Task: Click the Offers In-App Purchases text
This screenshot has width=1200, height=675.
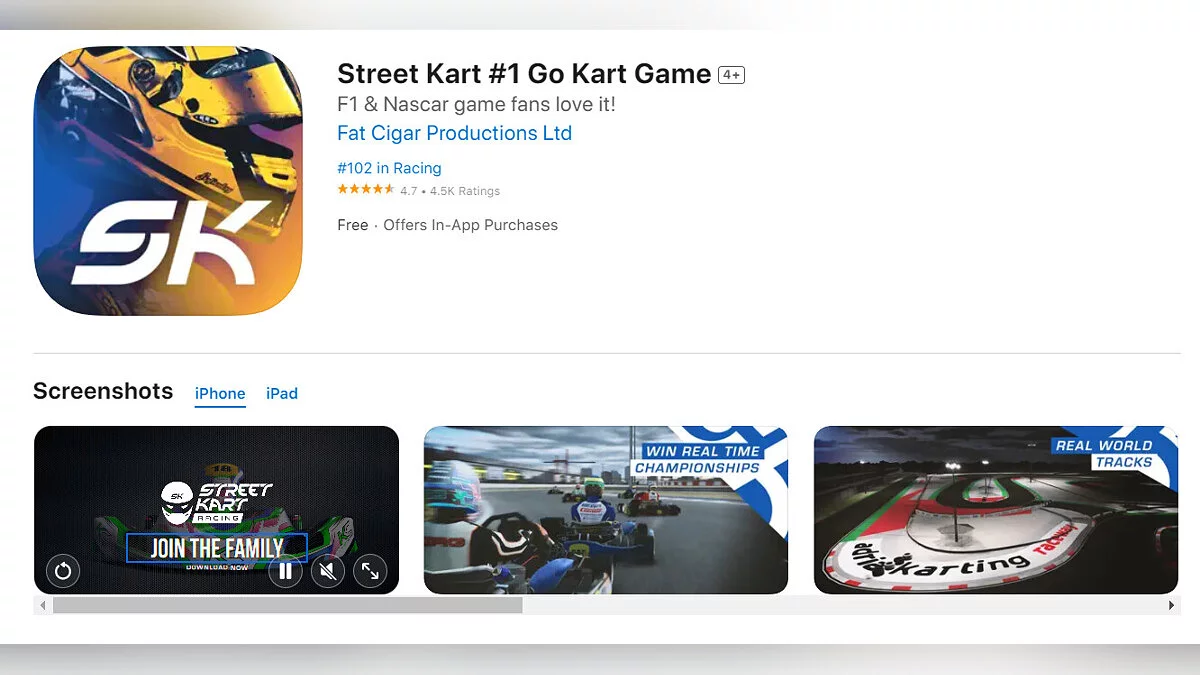Action: tap(471, 225)
